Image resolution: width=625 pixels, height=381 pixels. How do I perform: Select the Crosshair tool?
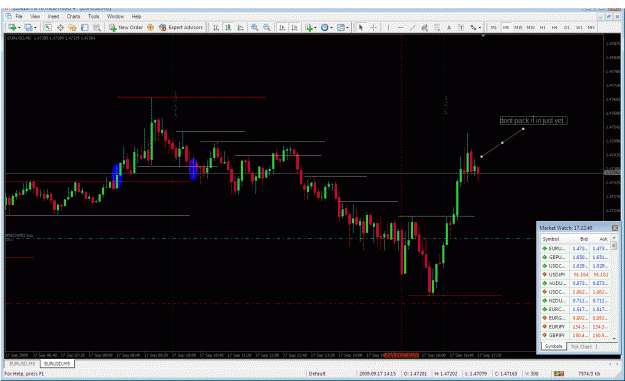pos(373,27)
